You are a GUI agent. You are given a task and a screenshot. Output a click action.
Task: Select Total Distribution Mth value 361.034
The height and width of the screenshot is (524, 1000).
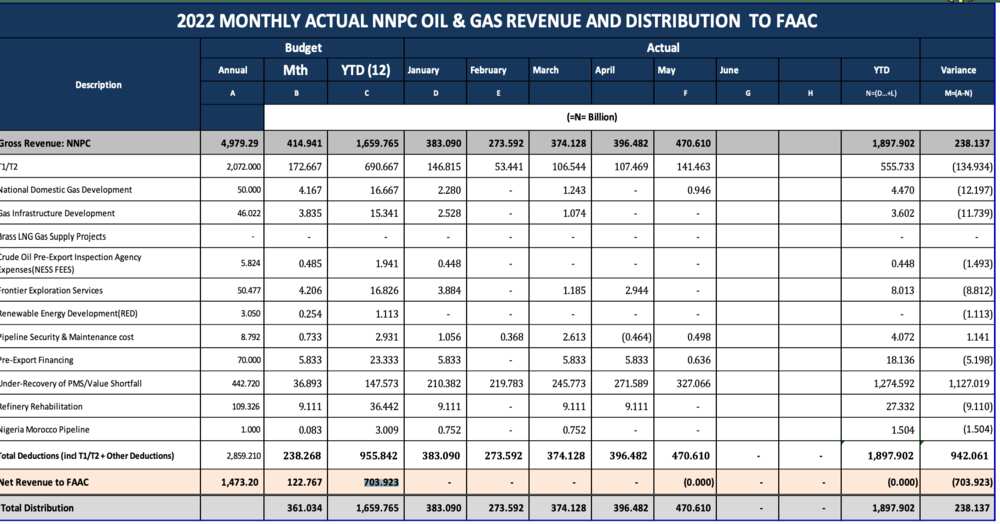point(304,509)
